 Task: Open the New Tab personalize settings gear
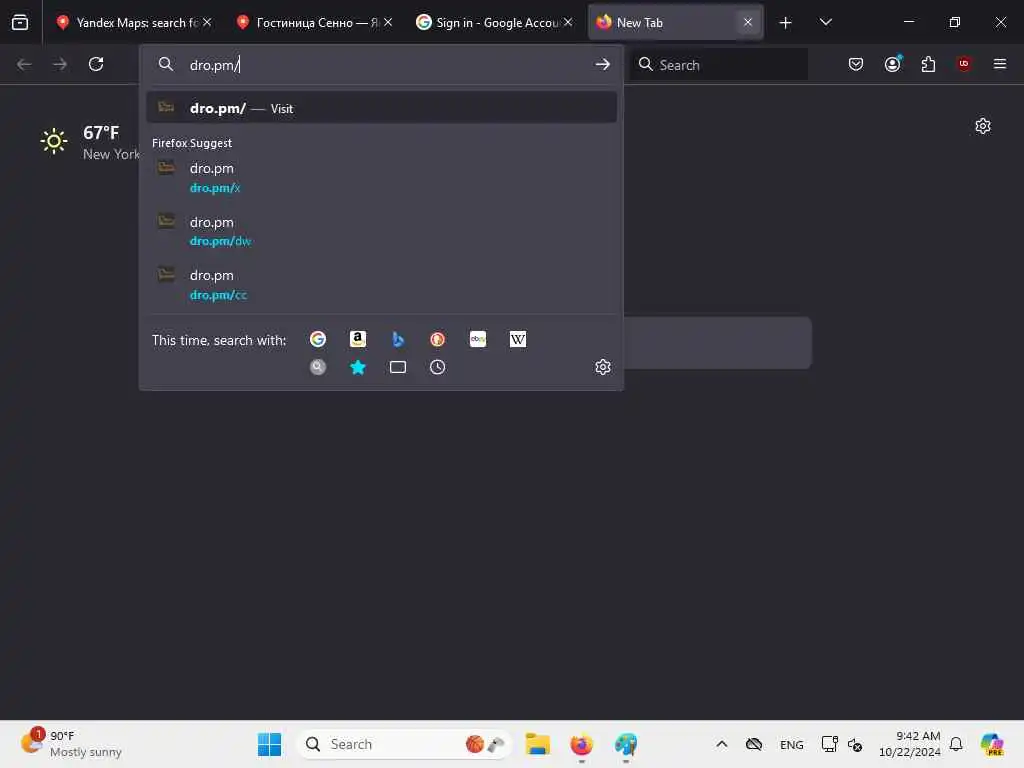(983, 126)
